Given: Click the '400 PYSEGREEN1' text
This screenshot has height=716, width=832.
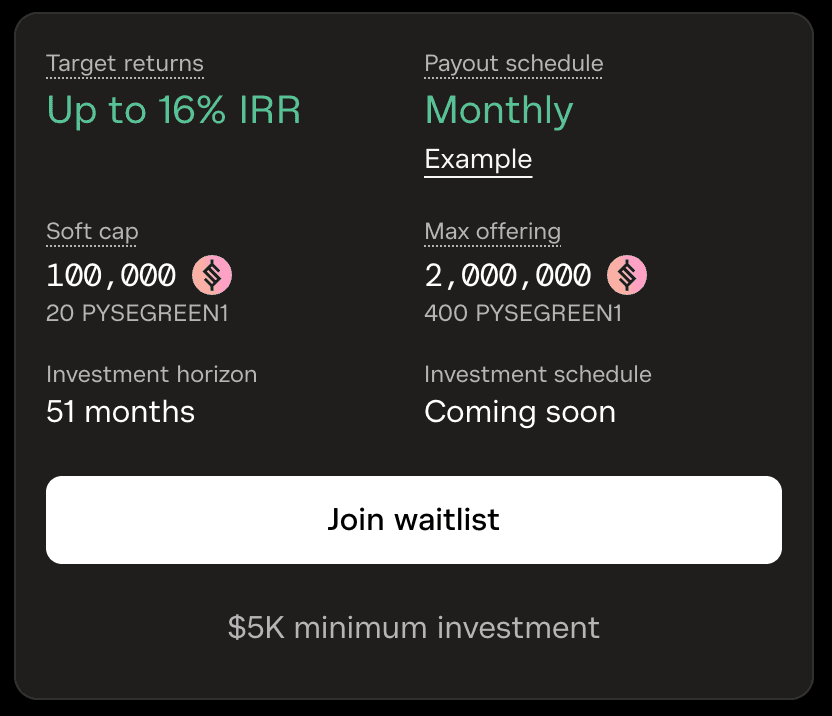Looking at the screenshot, I should tap(523, 314).
